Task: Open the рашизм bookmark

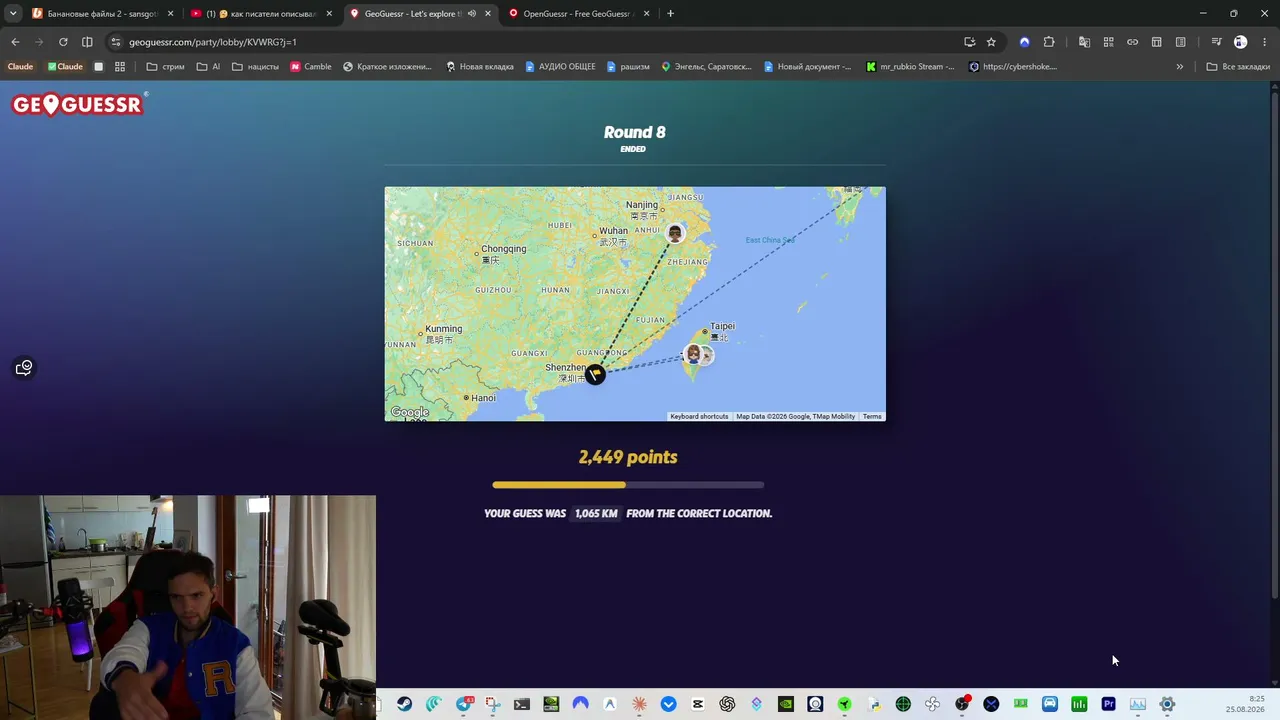Action: (x=627, y=67)
